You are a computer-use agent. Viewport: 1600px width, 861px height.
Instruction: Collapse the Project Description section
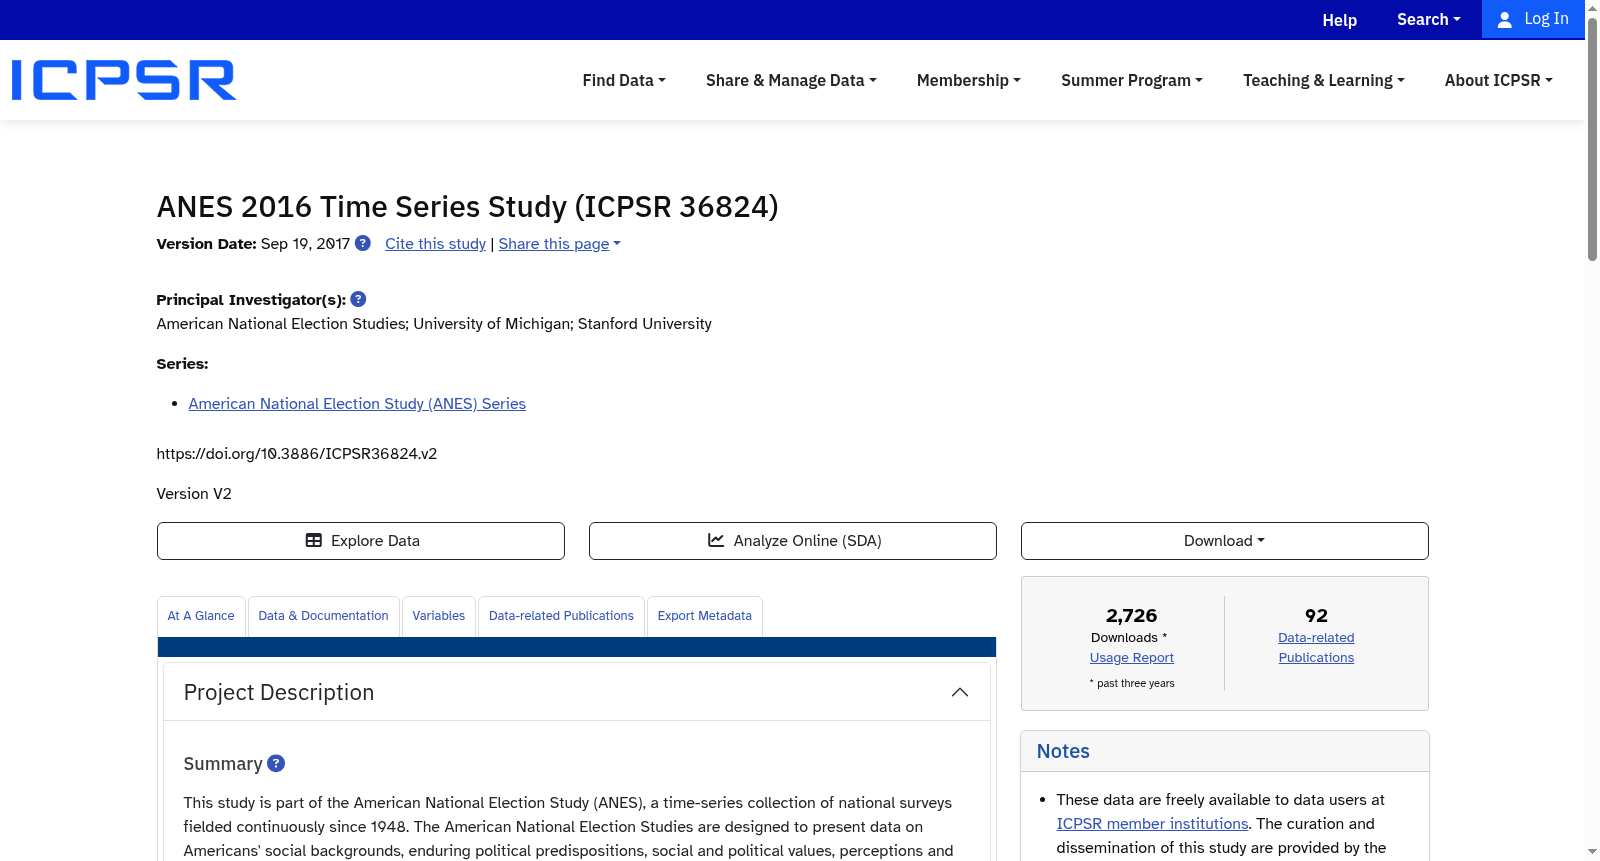[960, 692]
